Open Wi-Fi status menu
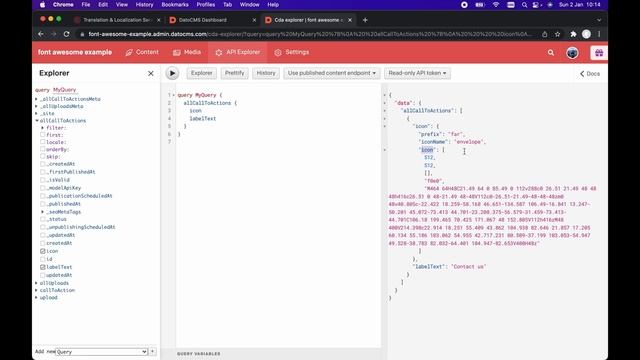 coord(496,5)
